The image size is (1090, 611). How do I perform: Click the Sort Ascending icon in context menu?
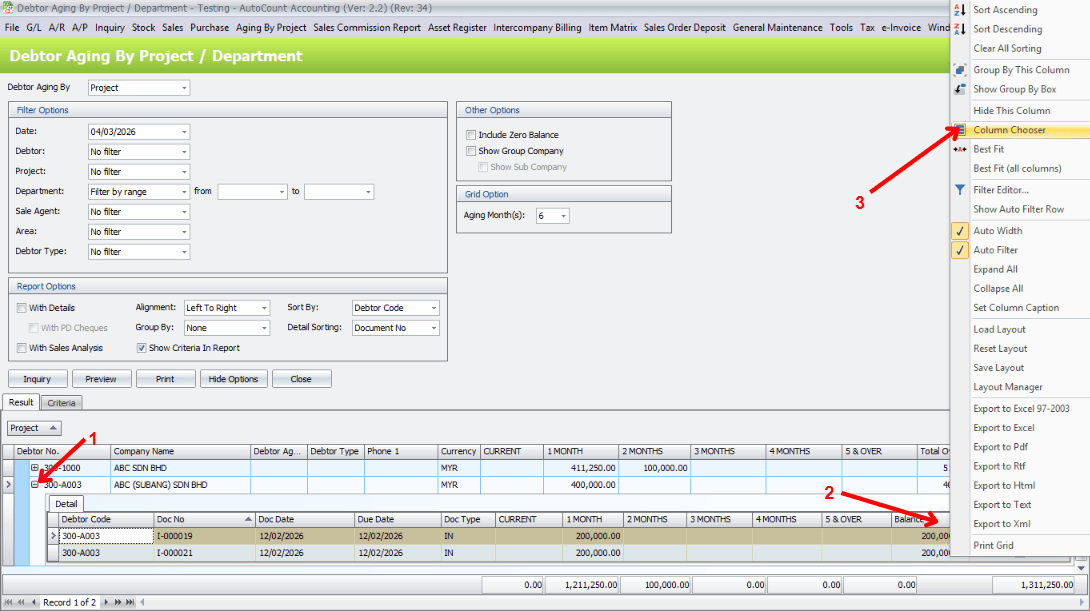pyautogui.click(x=959, y=10)
